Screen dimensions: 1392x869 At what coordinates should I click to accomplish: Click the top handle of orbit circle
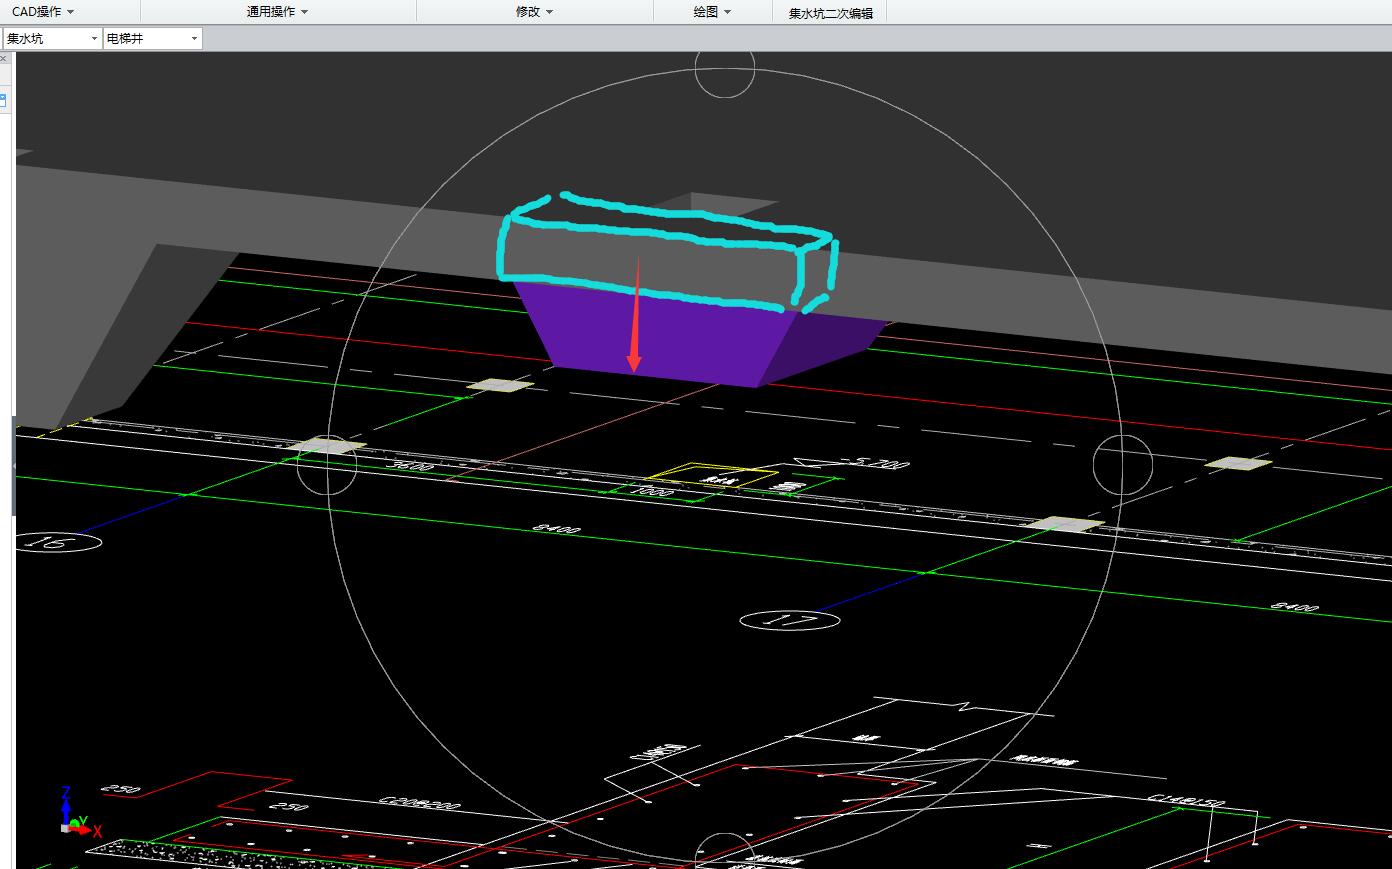coord(724,69)
